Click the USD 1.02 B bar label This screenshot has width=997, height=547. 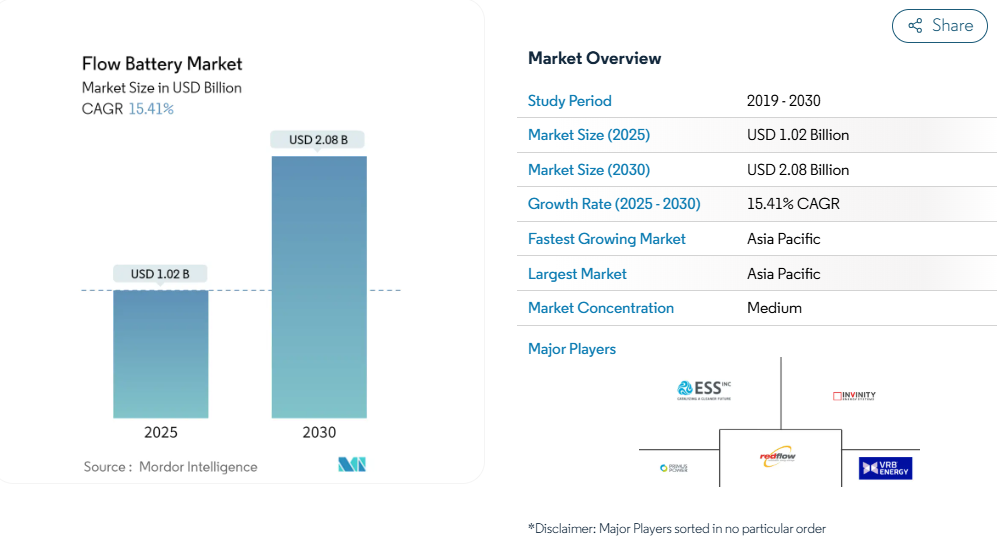pyautogui.click(x=160, y=274)
